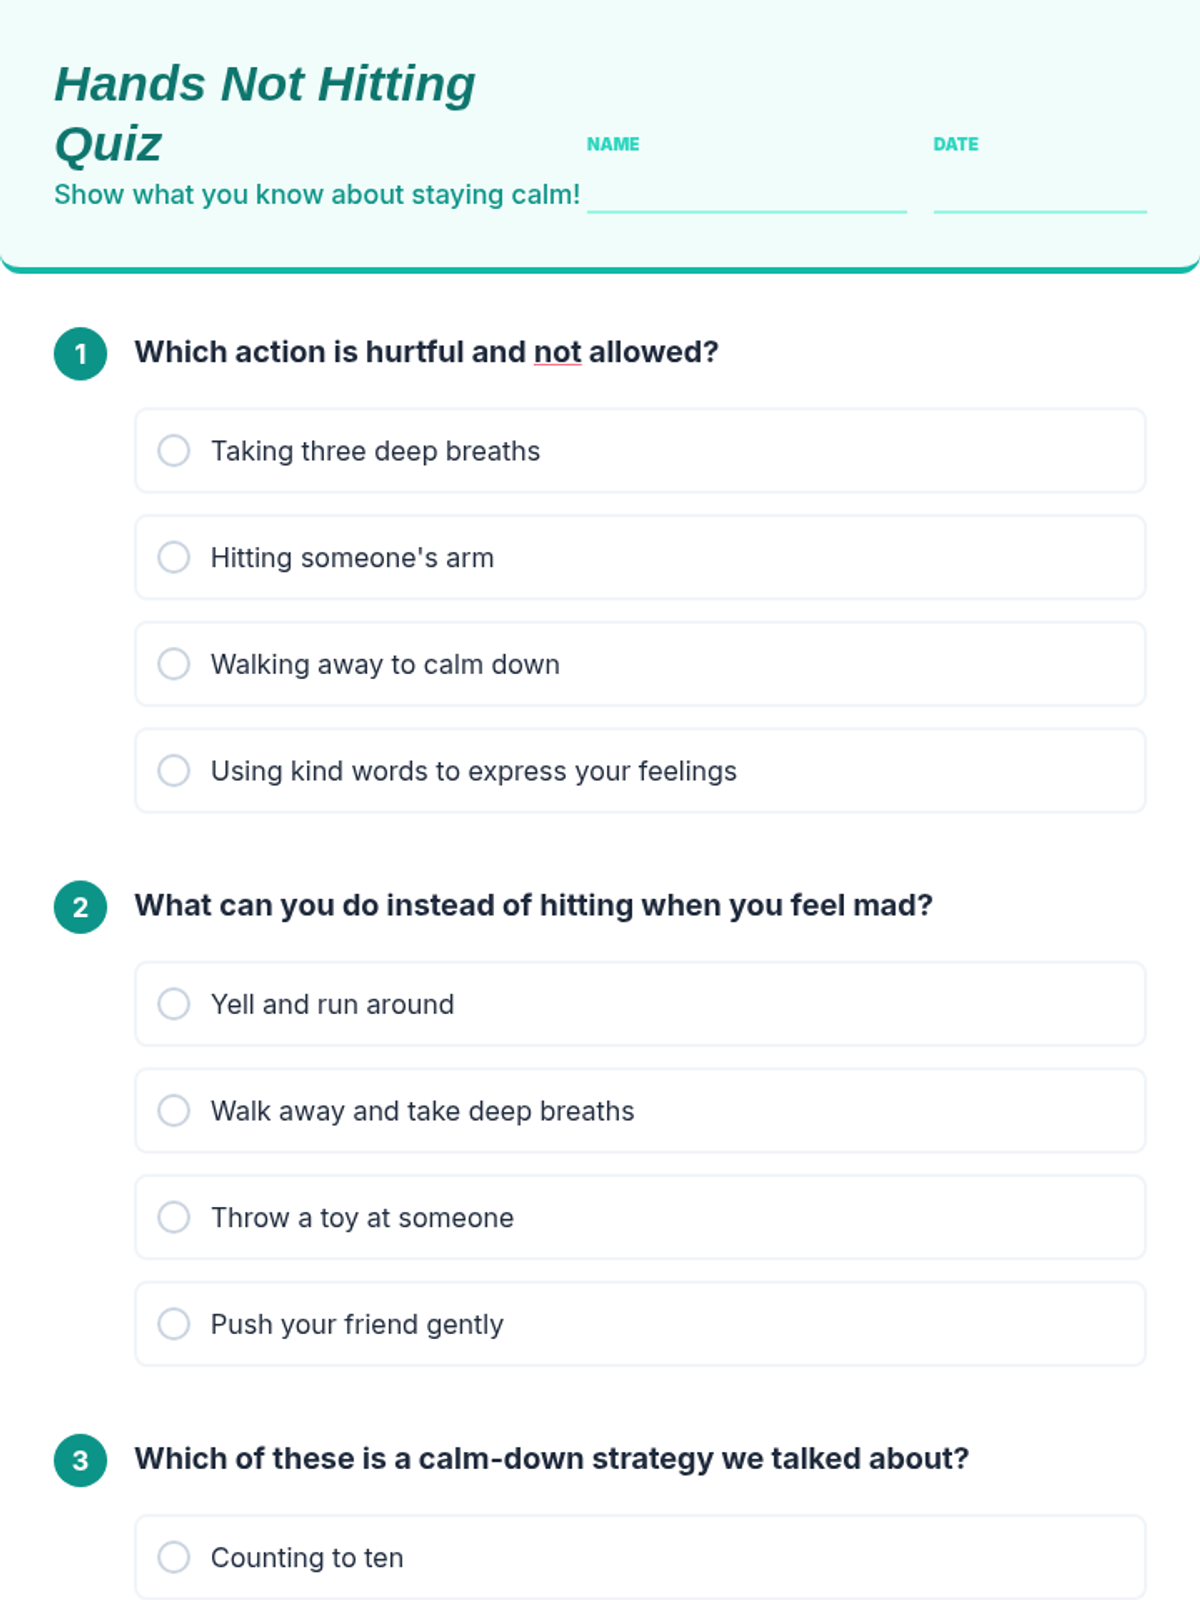Select 'Walk away and take deep breaths'
The height and width of the screenshot is (1600, 1200).
pos(640,1110)
